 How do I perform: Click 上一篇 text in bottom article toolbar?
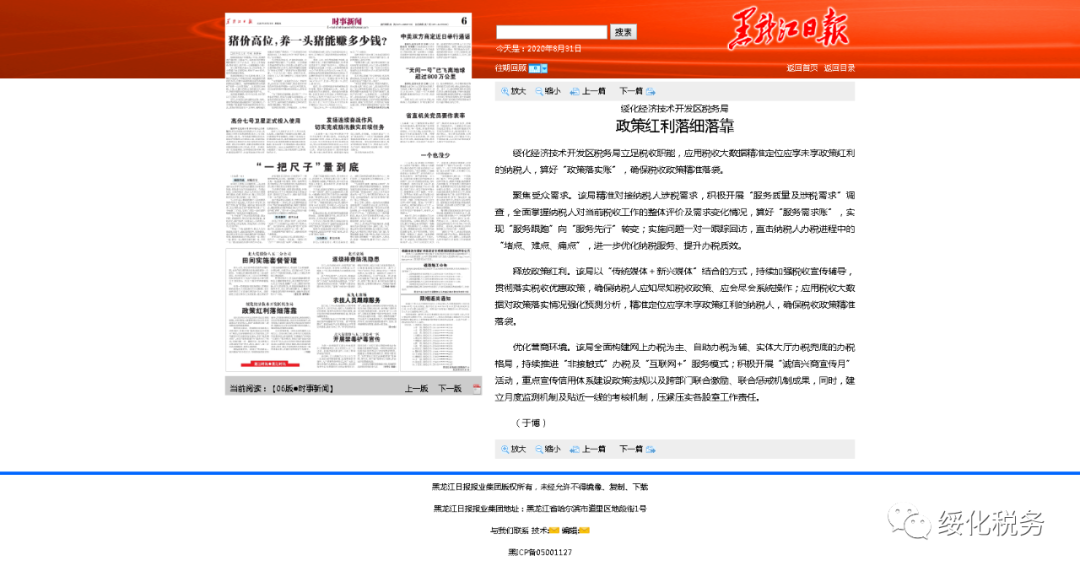tap(594, 450)
